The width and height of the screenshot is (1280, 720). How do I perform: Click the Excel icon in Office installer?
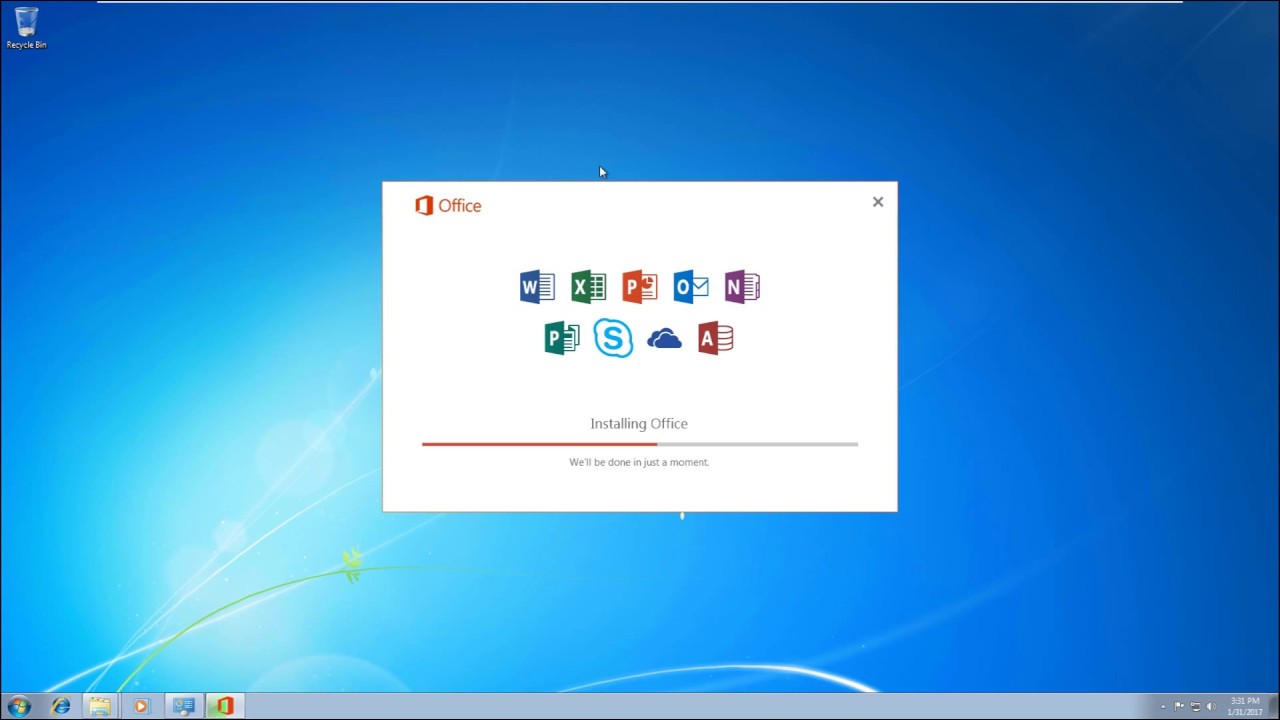(x=588, y=287)
